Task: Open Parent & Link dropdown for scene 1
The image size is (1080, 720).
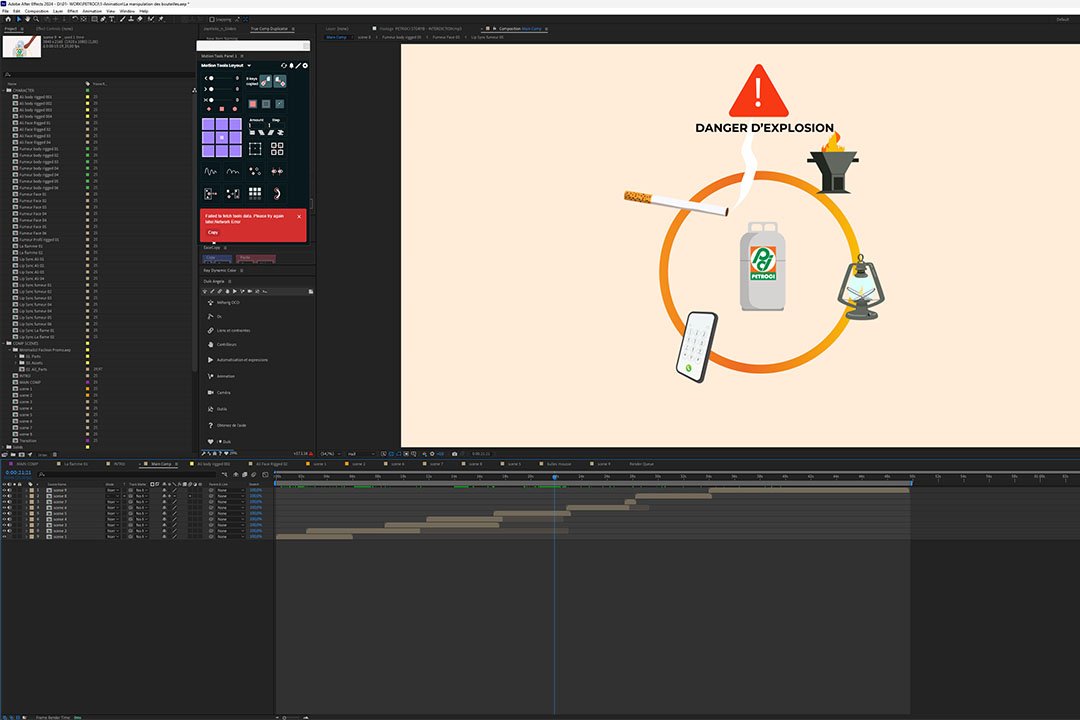Action: pos(230,537)
